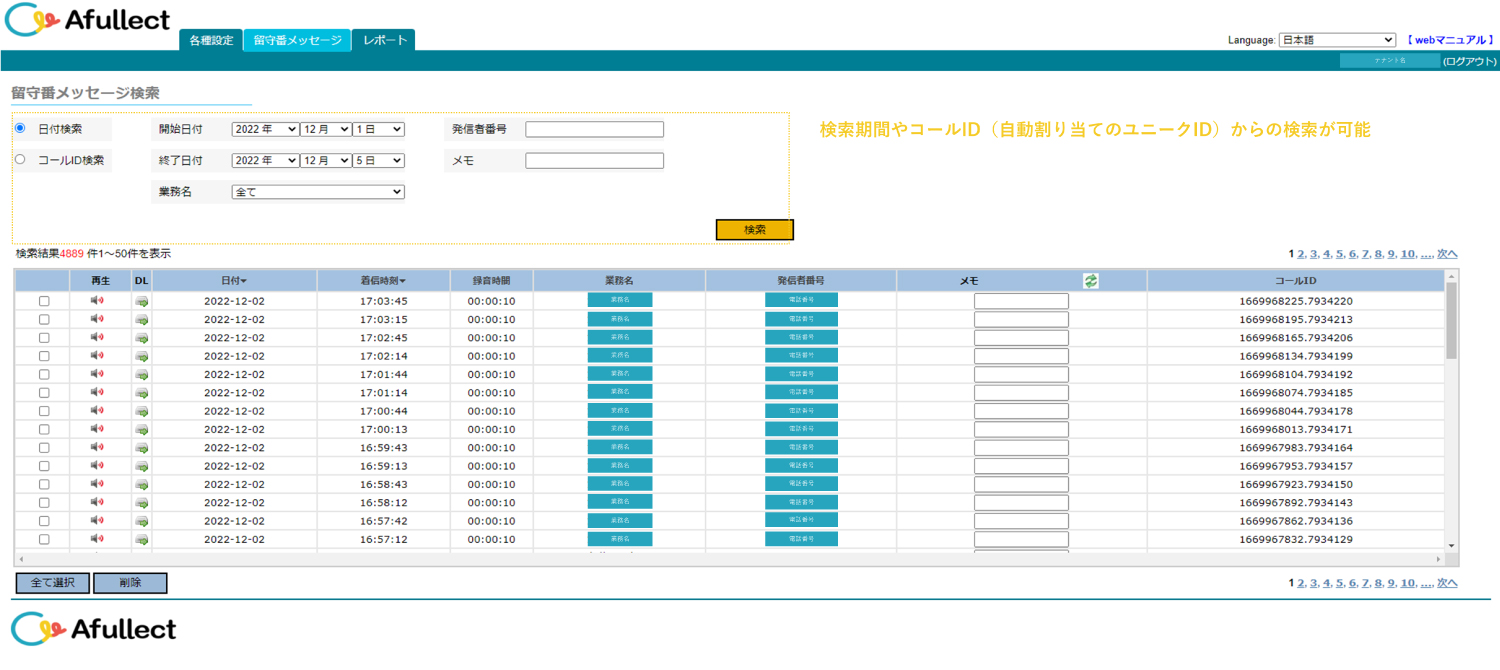
Task: Sort by the 着信時刻 column header
Action: [383, 281]
